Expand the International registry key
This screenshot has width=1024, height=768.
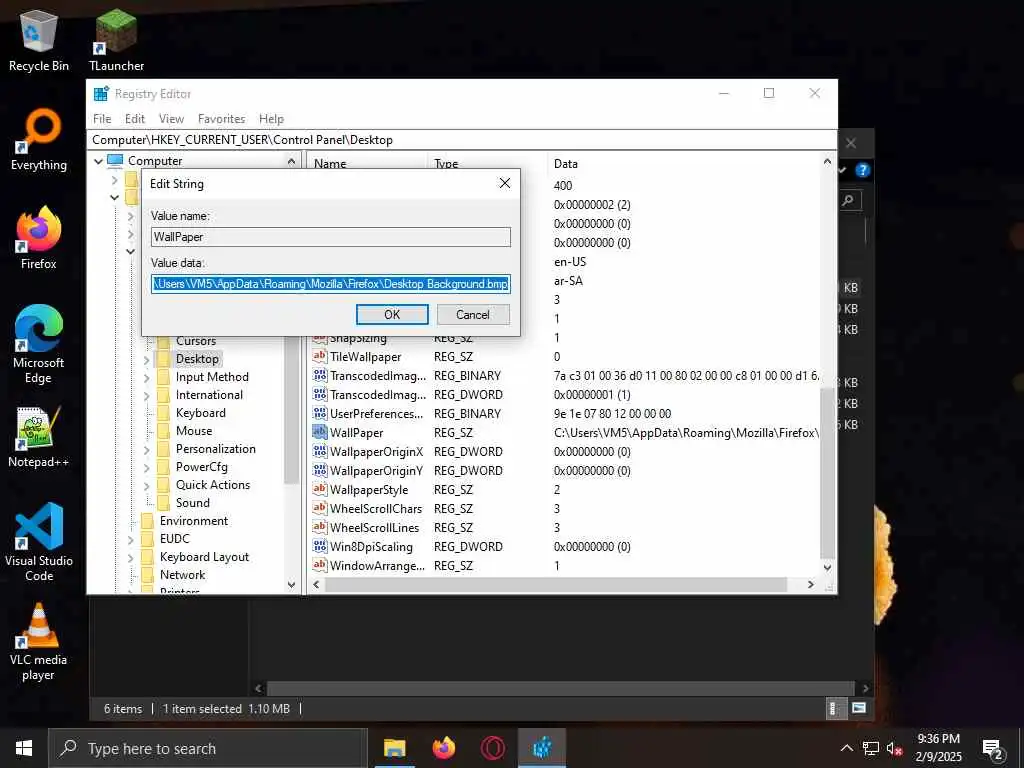pyautogui.click(x=146, y=395)
